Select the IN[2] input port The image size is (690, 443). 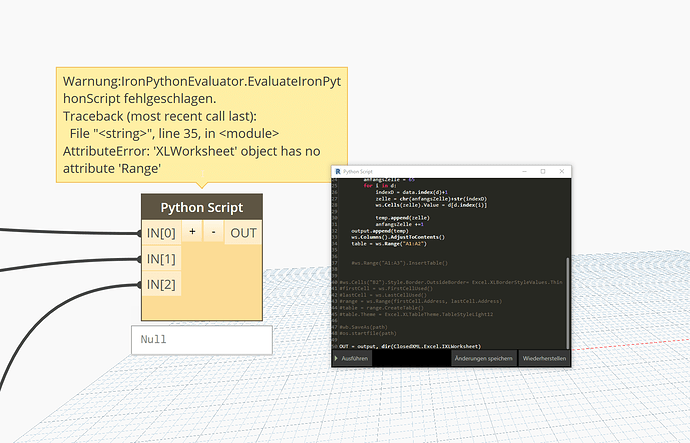(x=161, y=285)
